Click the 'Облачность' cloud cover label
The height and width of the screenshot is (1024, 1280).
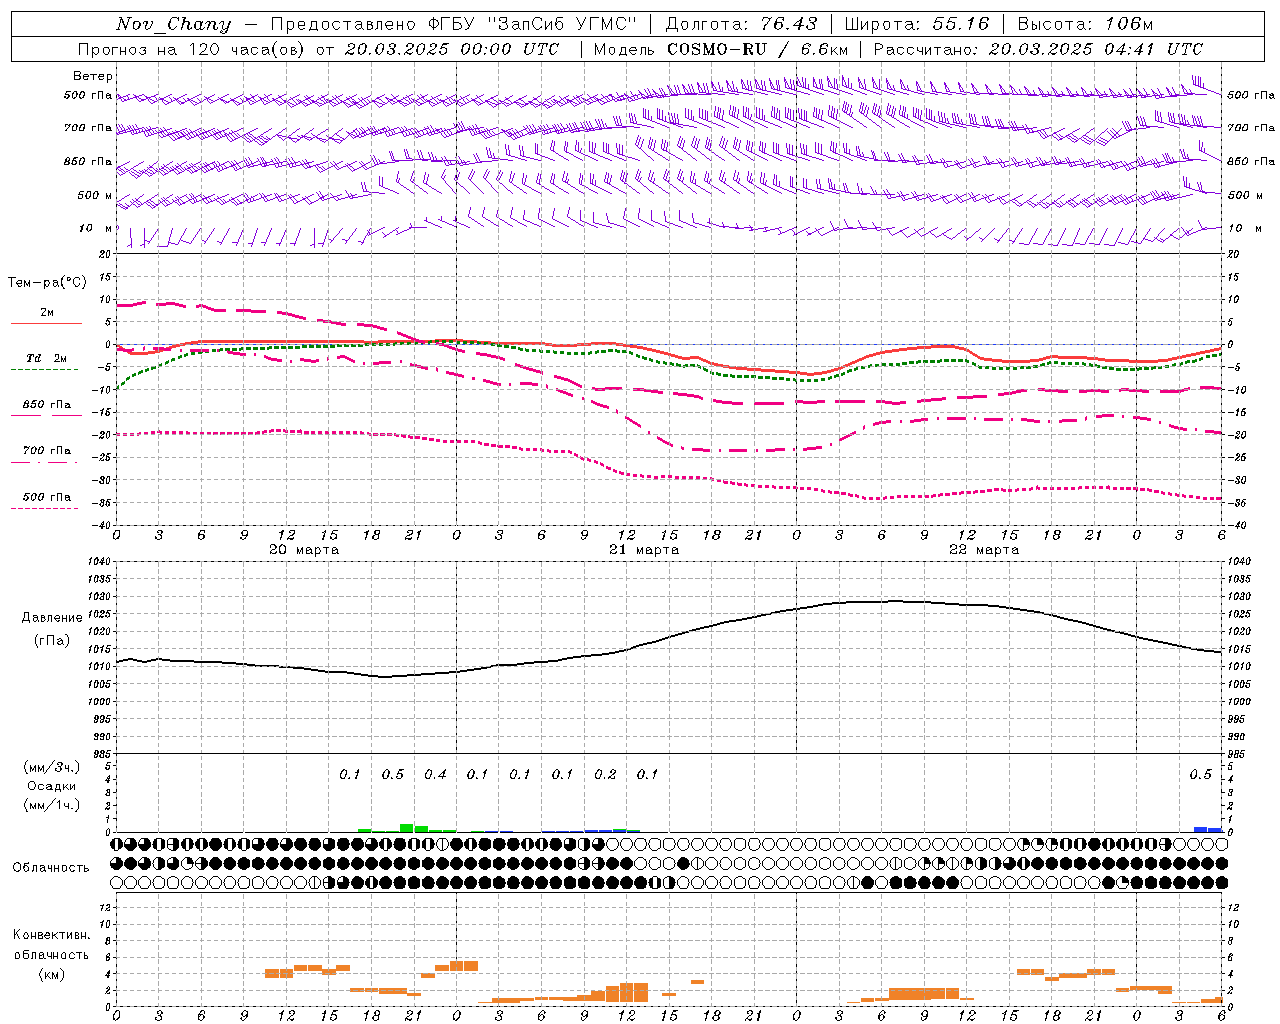tap(51, 868)
